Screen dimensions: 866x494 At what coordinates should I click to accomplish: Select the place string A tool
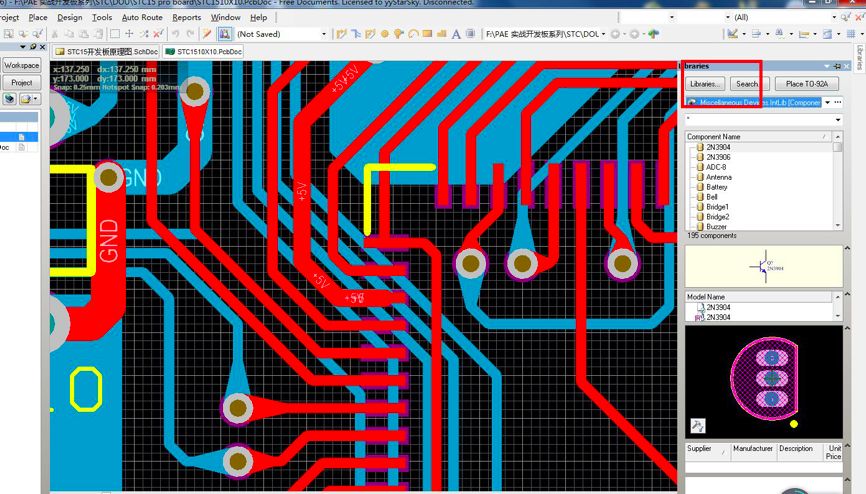456,34
